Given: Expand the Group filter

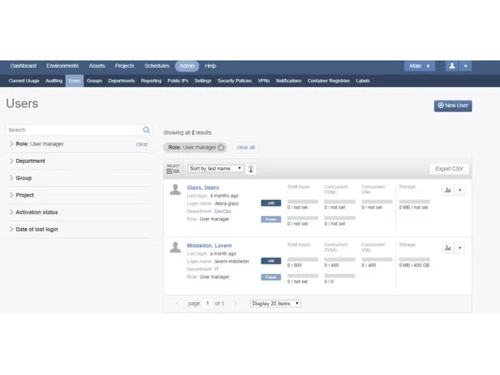Looking at the screenshot, I should [21, 178].
